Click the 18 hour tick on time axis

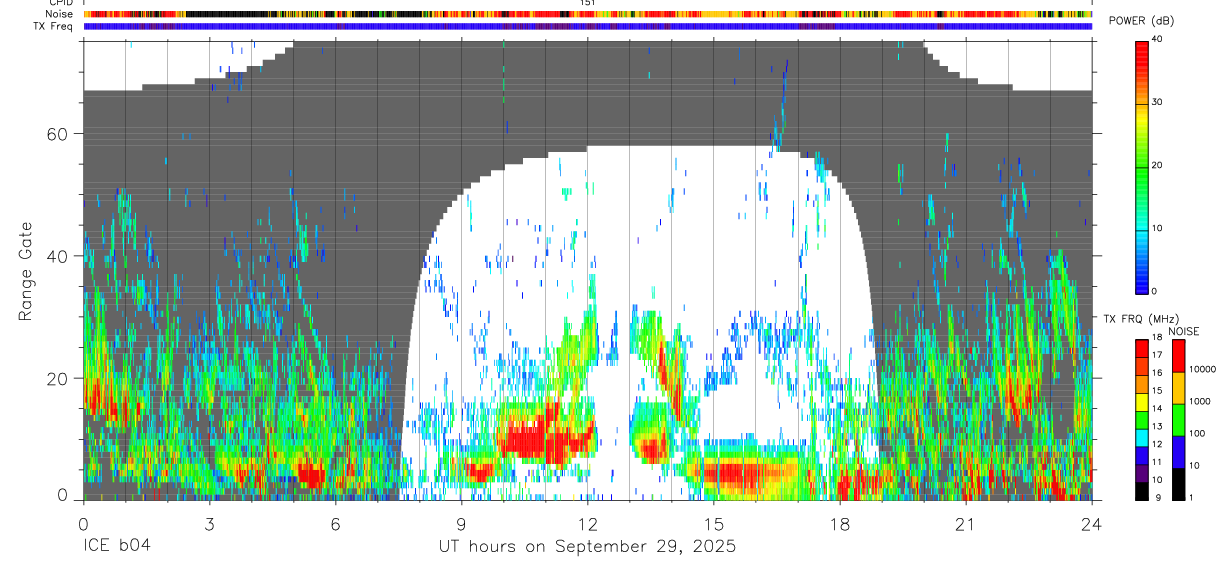pyautogui.click(x=839, y=523)
